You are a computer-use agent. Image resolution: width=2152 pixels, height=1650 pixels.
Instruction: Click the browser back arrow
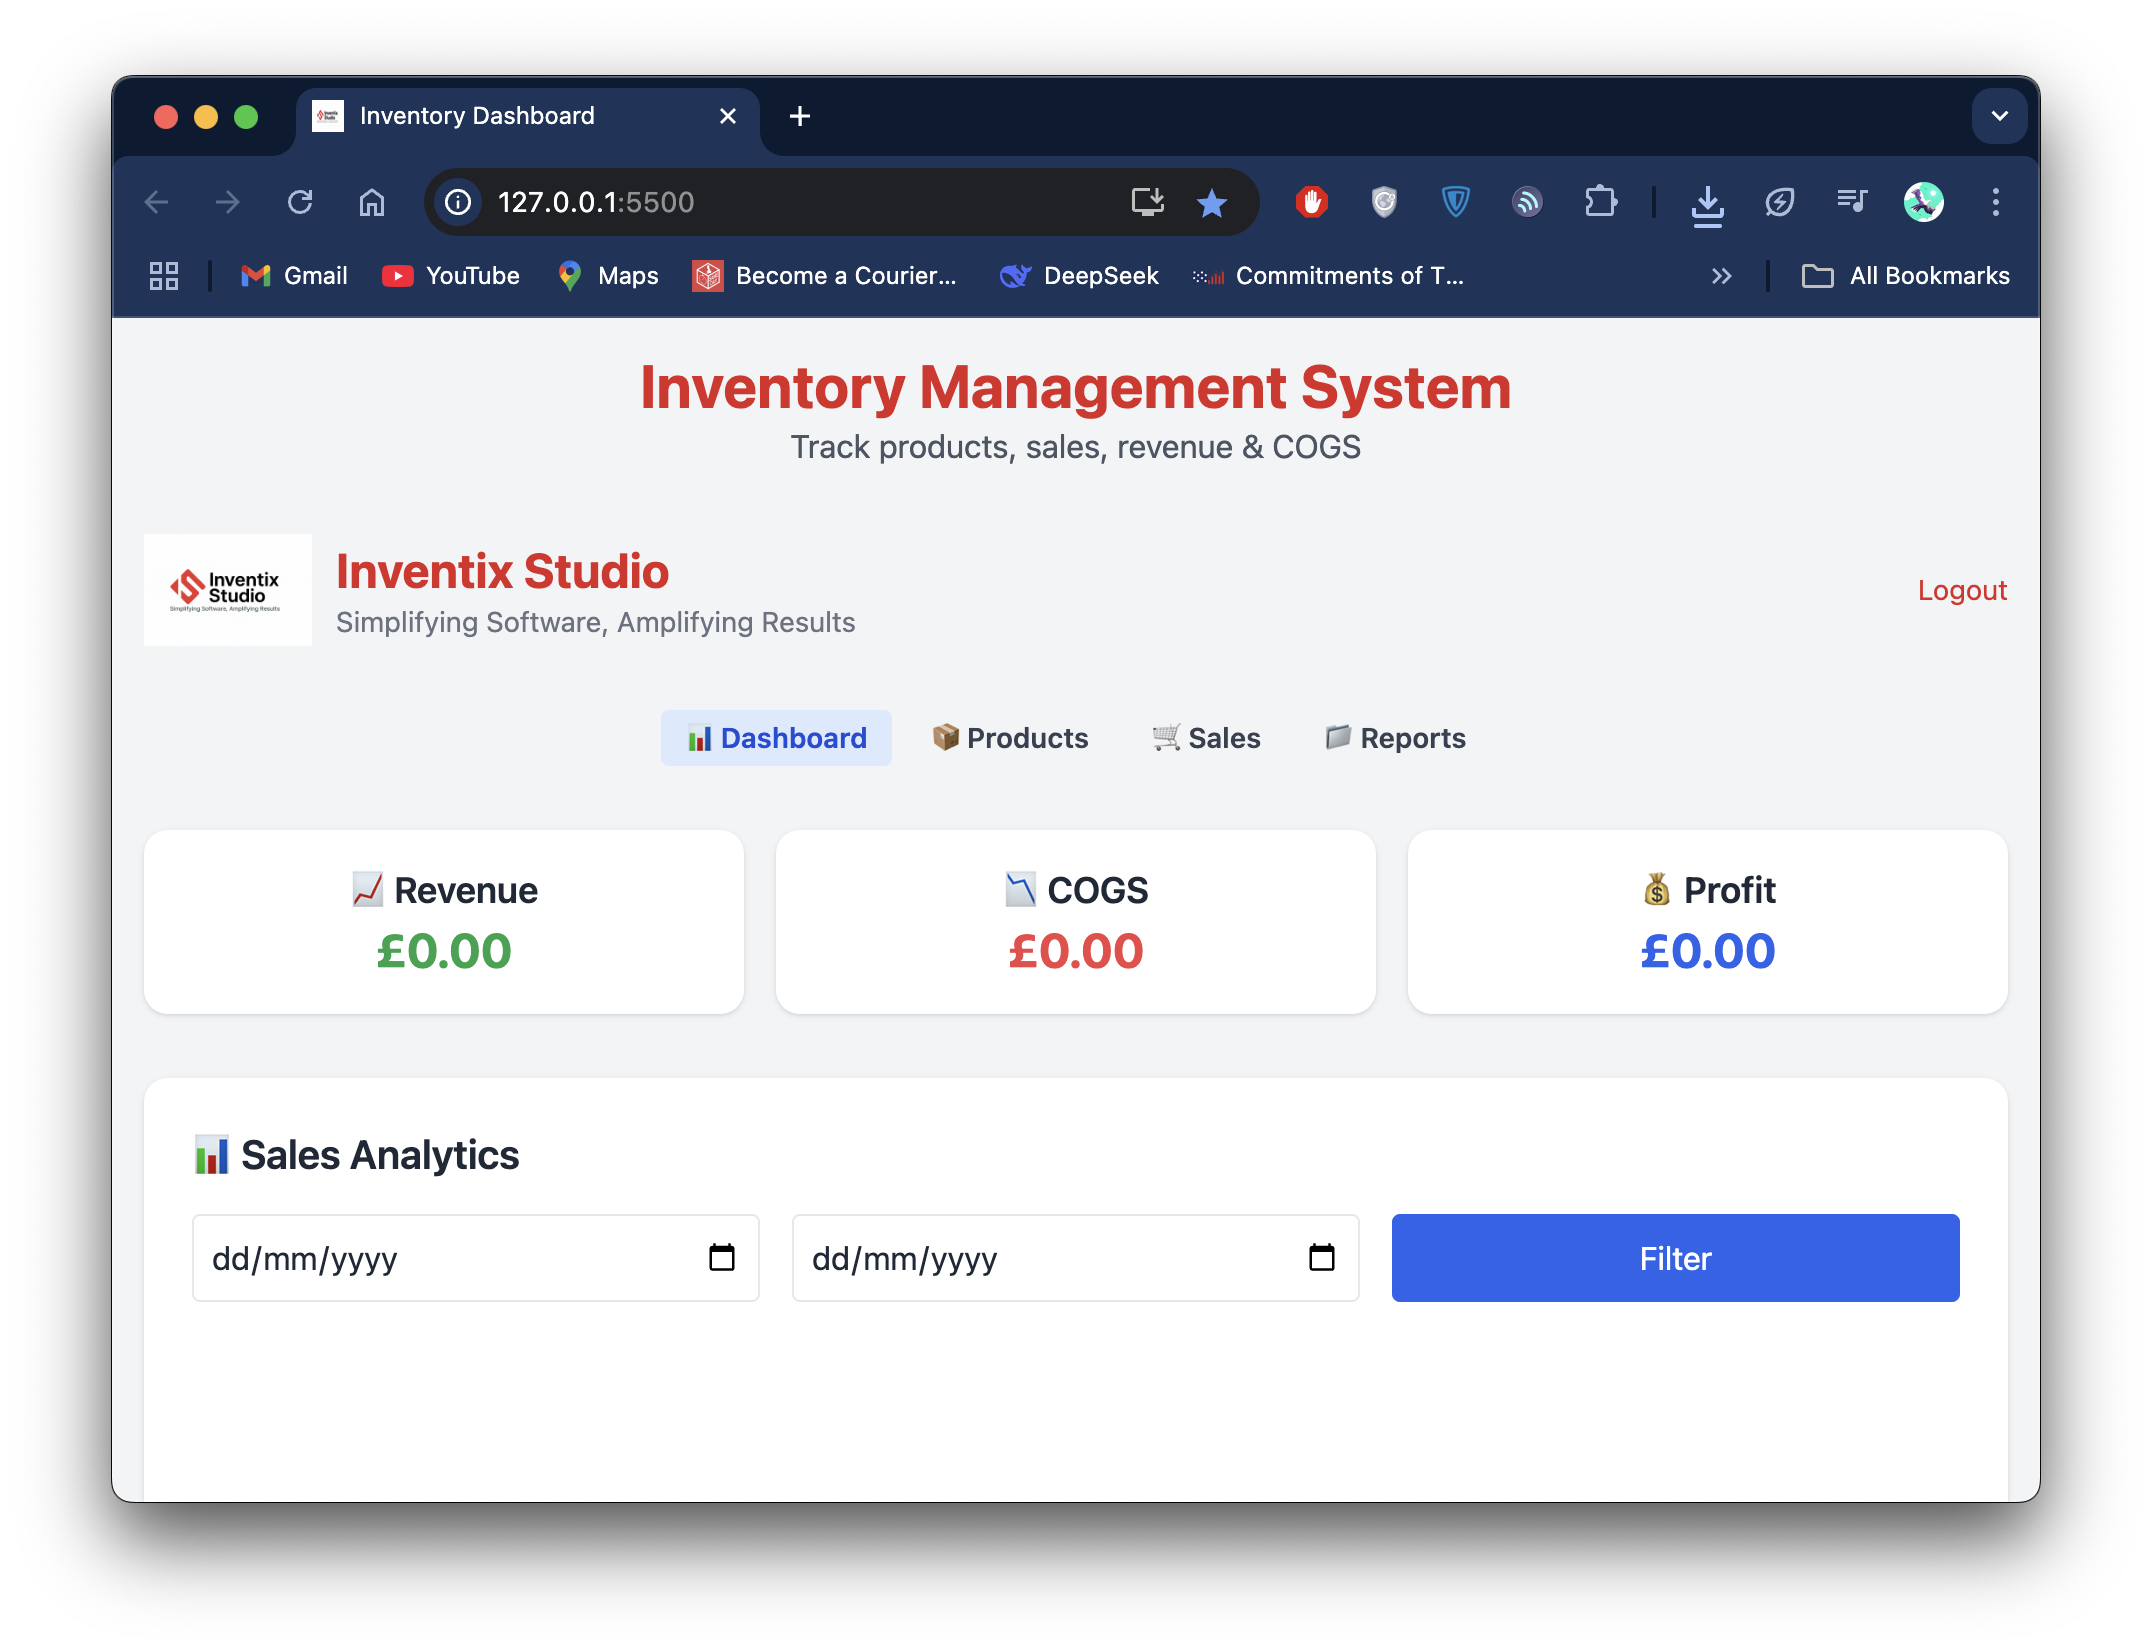point(157,203)
